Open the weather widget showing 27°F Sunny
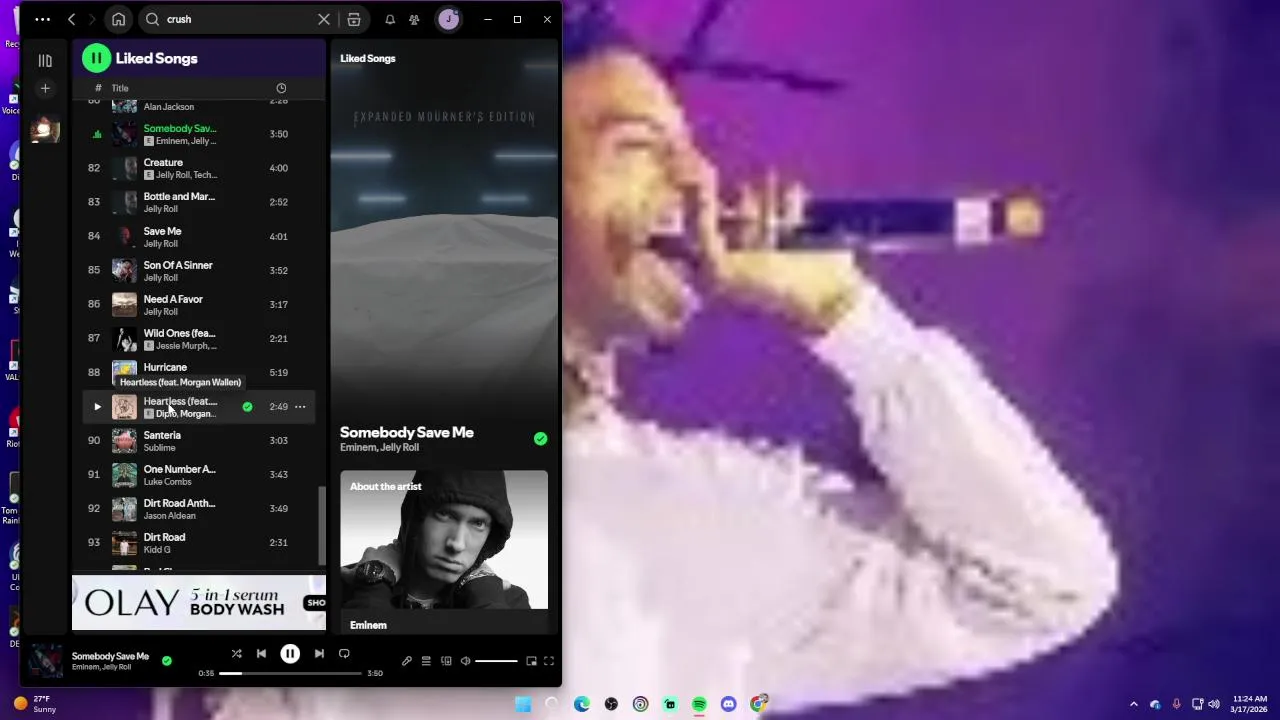The image size is (1280, 720). (x=33, y=704)
